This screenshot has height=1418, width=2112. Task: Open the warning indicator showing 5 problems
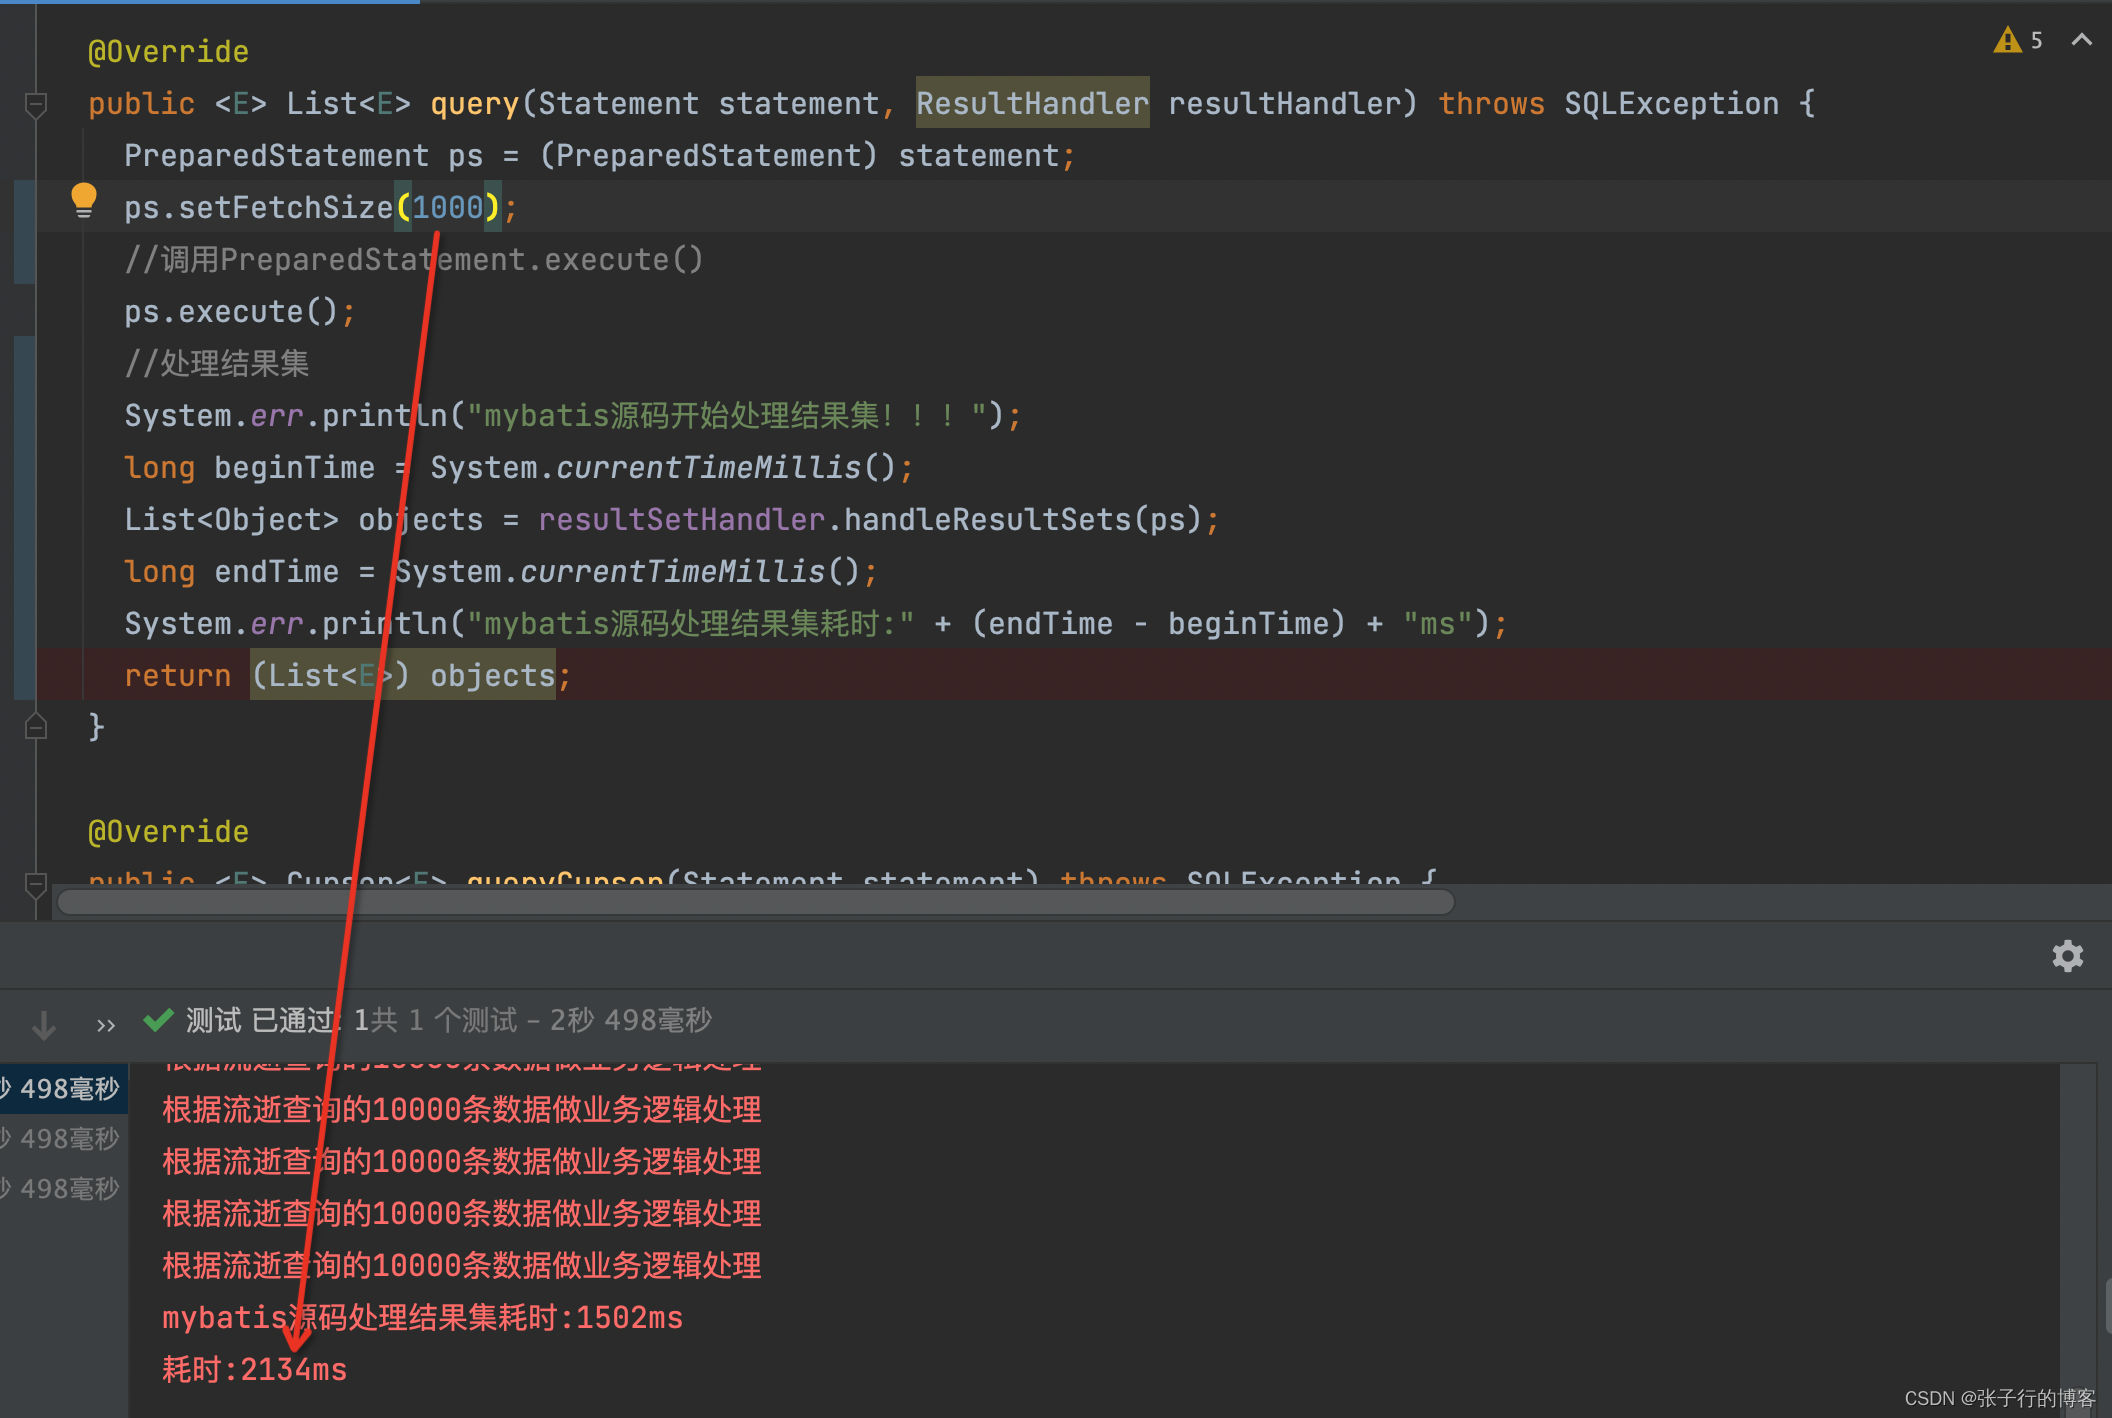point(2018,40)
